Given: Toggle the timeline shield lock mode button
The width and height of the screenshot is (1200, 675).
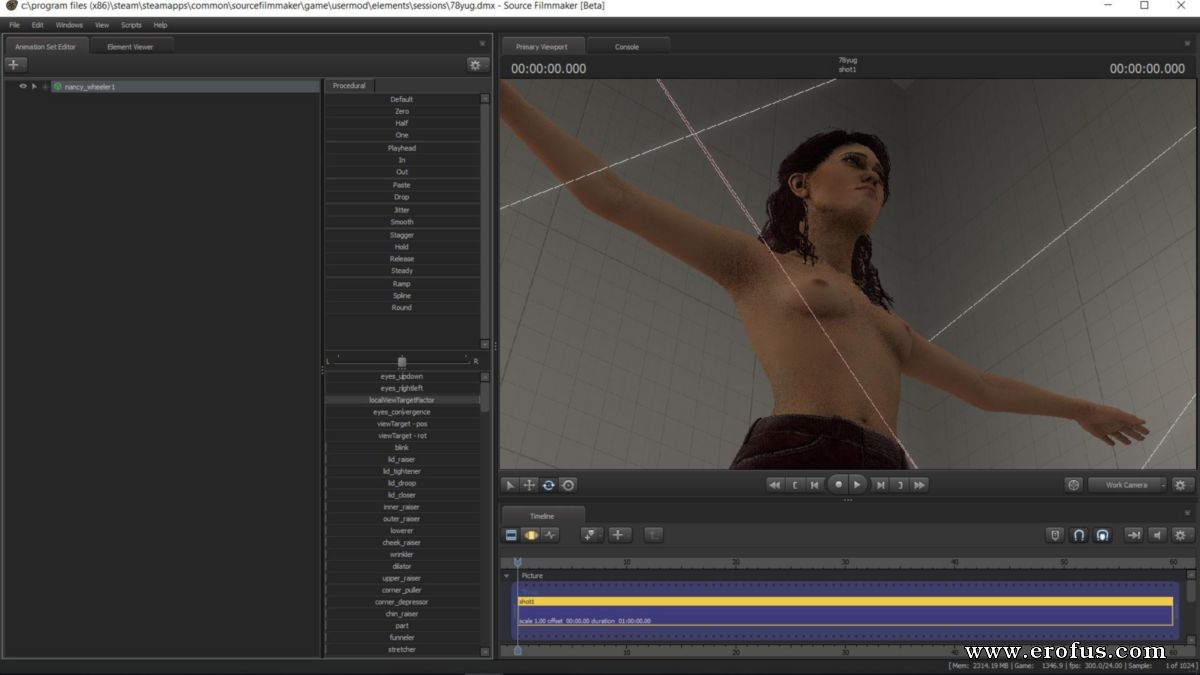Looking at the screenshot, I should click(1054, 535).
